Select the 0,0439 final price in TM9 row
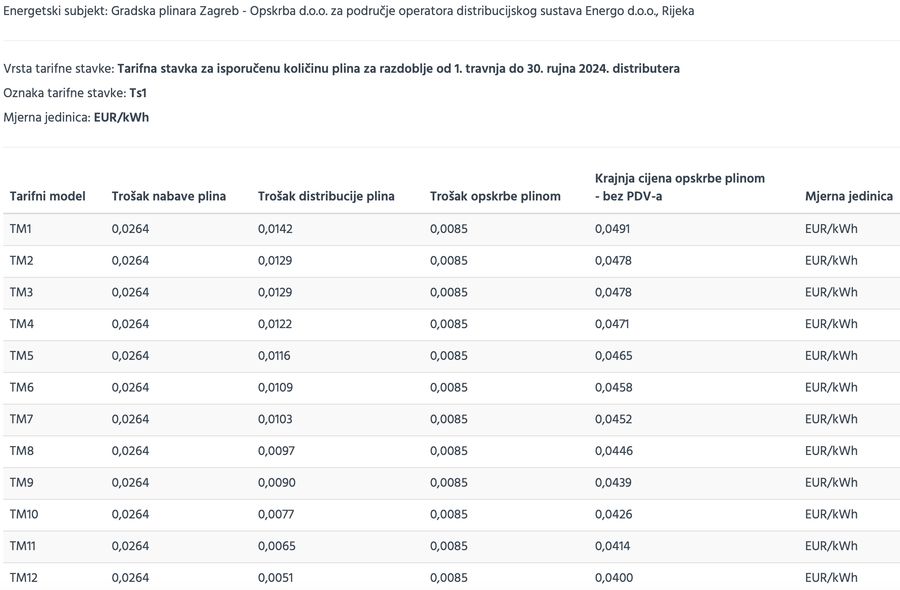The image size is (900, 590). coord(612,483)
